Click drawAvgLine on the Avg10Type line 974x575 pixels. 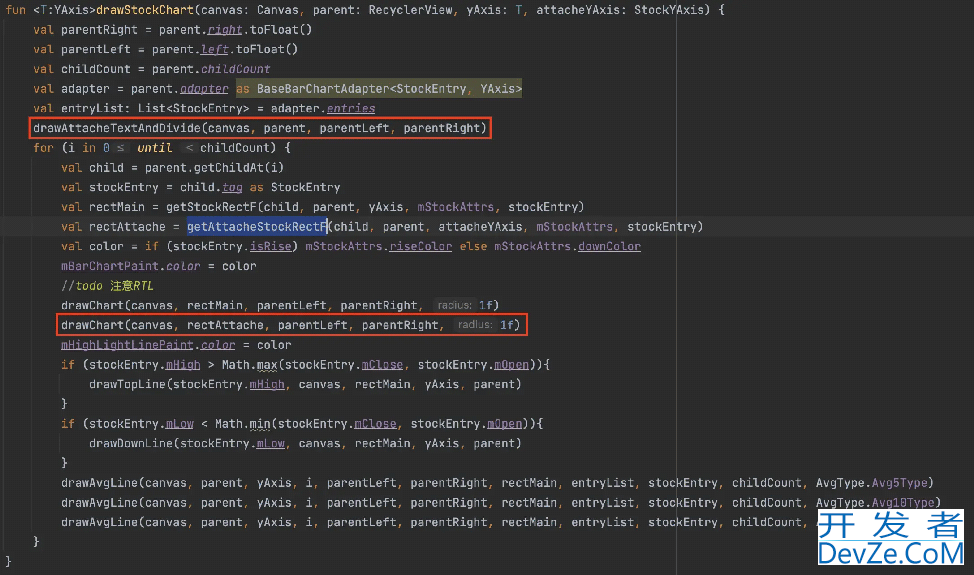(99, 503)
